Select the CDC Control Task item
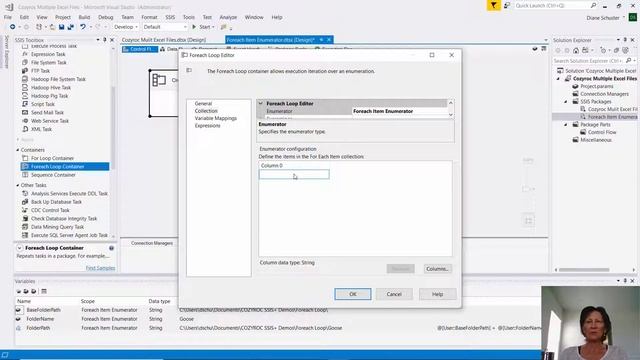 [x=50, y=210]
